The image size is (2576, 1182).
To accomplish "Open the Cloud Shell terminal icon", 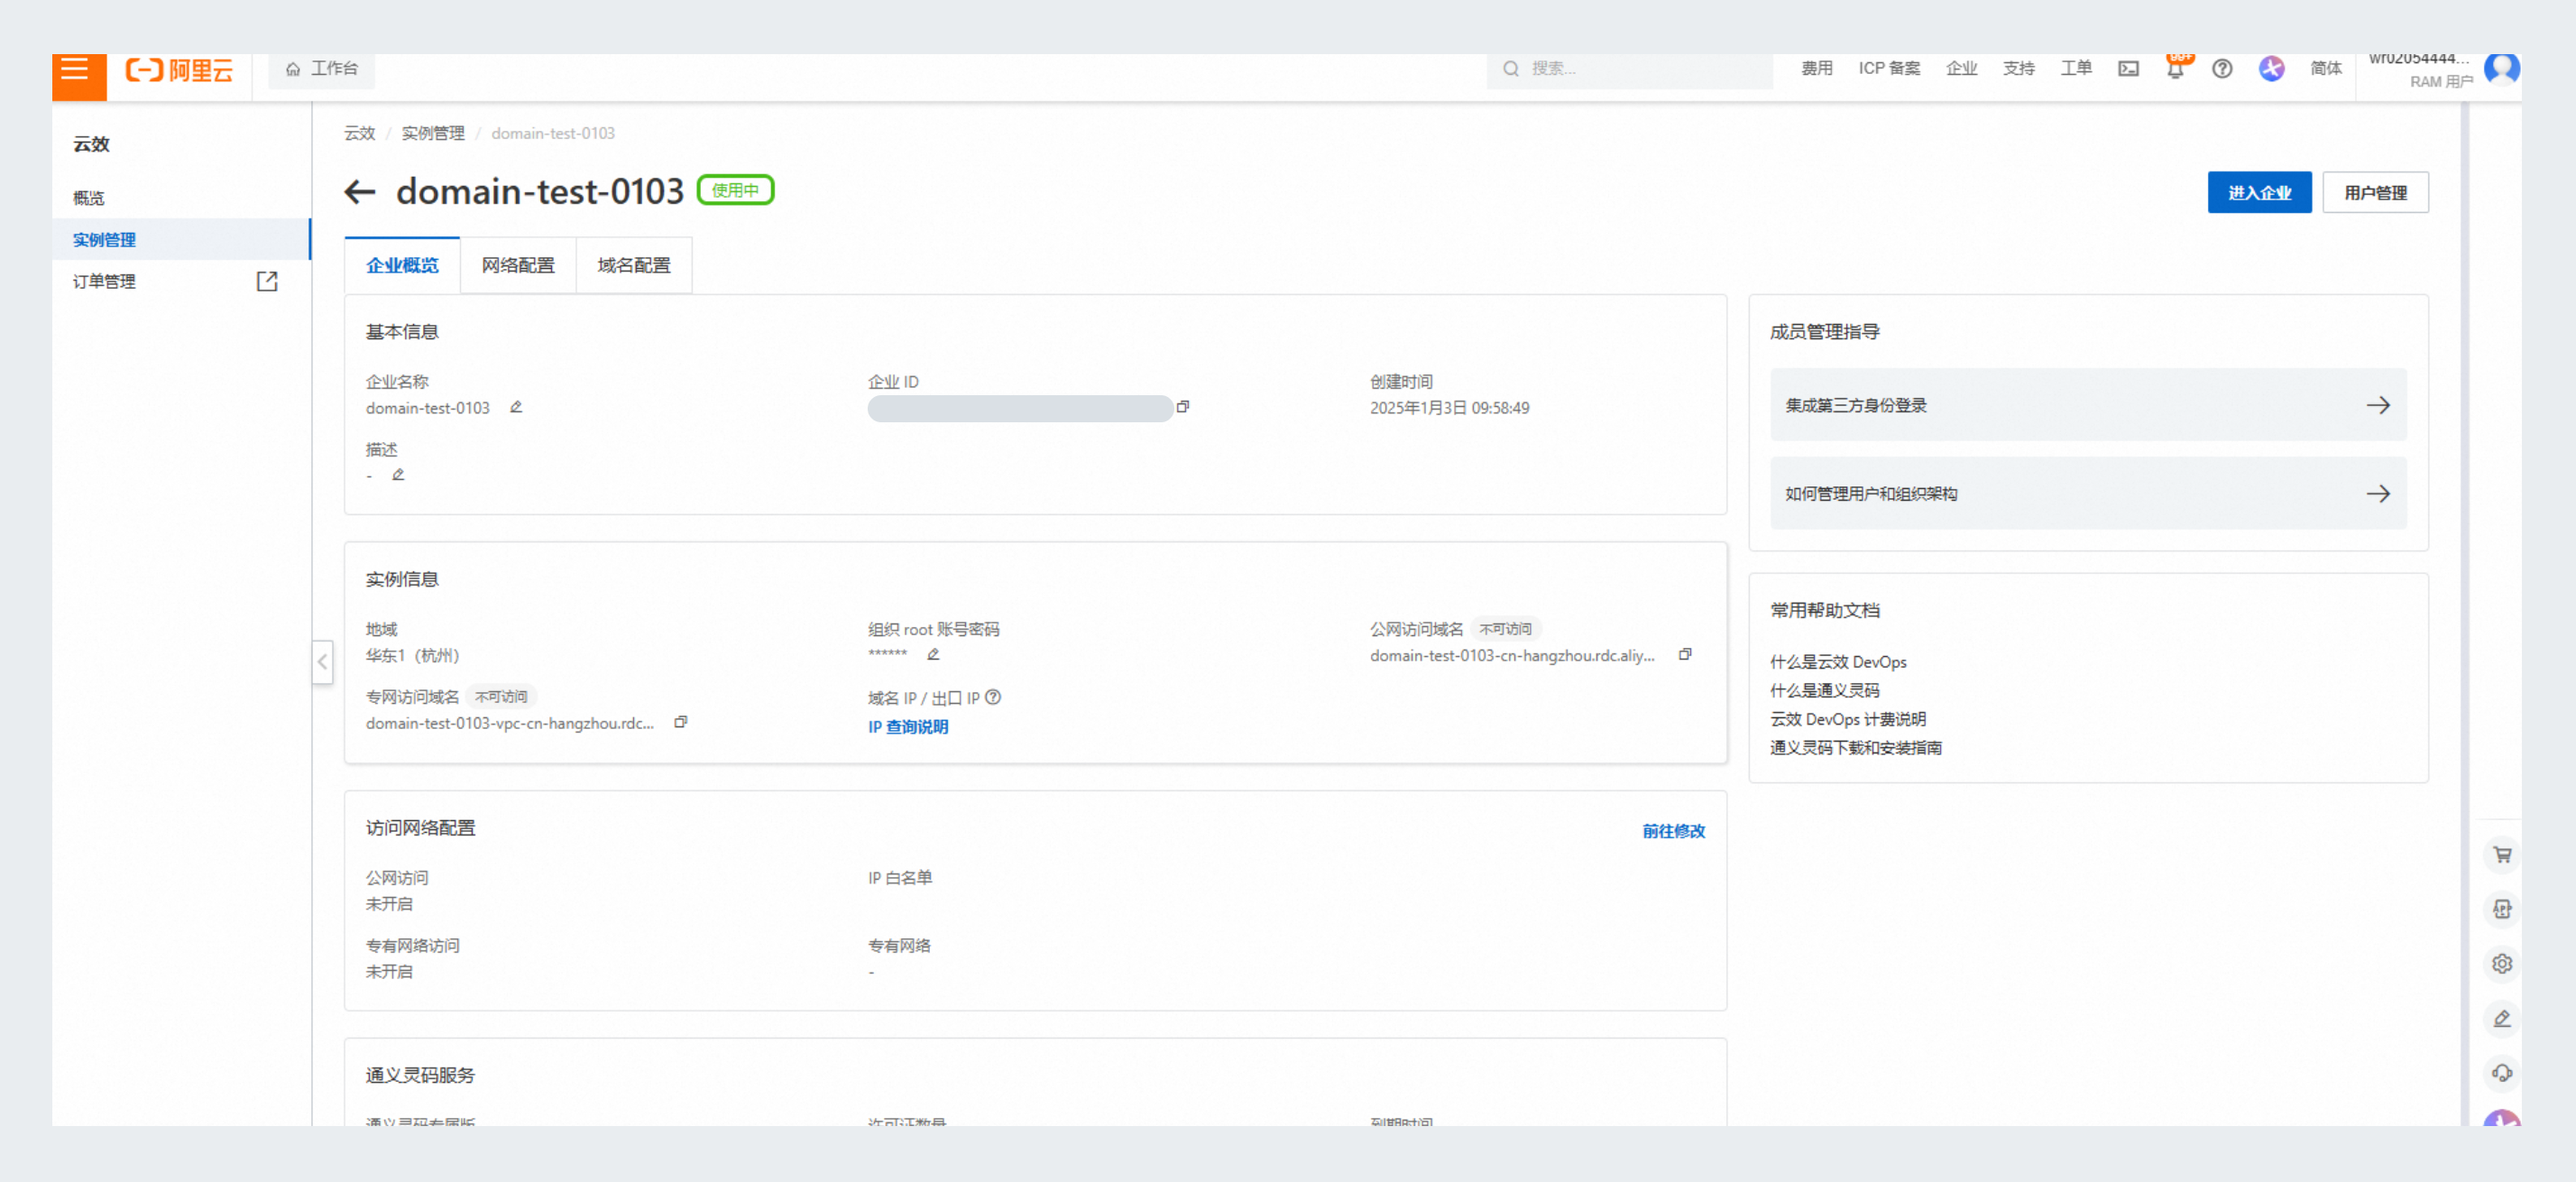I will pos(2128,69).
